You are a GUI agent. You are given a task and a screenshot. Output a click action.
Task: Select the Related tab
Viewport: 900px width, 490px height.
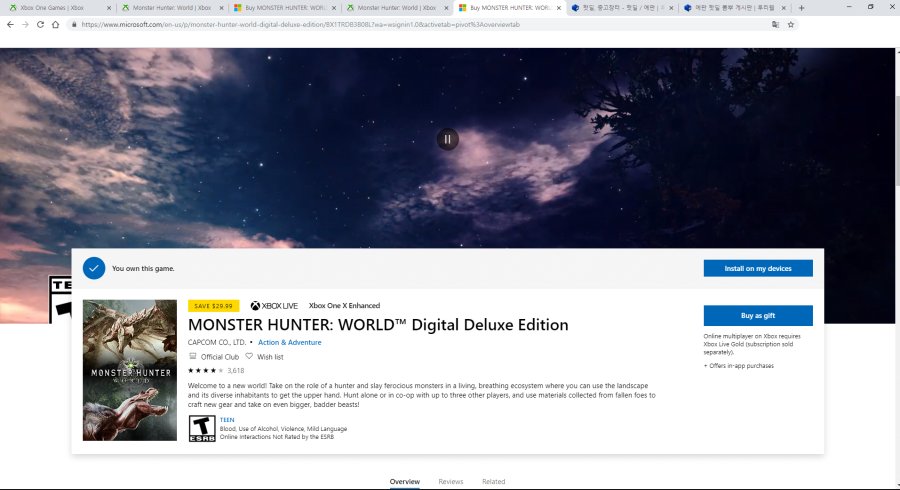(x=494, y=482)
